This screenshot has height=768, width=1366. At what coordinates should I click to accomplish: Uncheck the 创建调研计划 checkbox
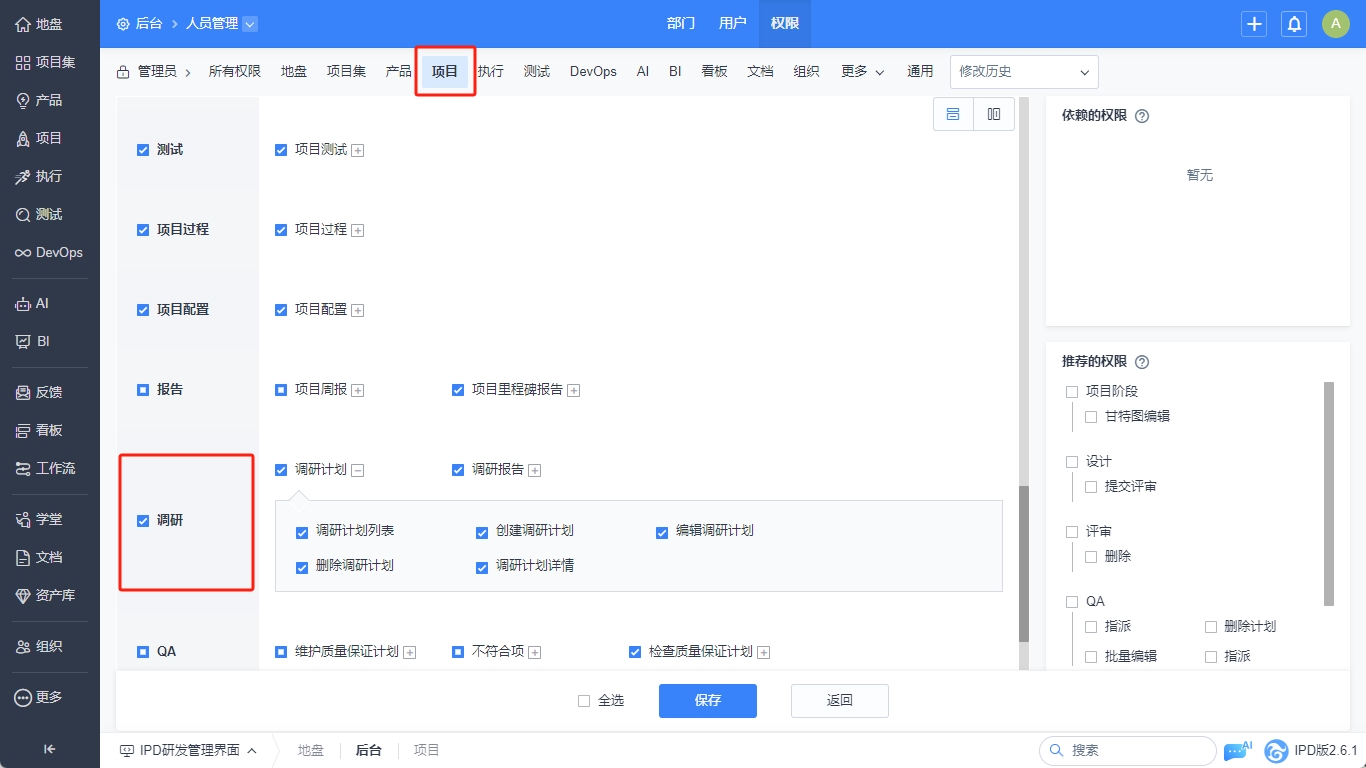(x=482, y=532)
